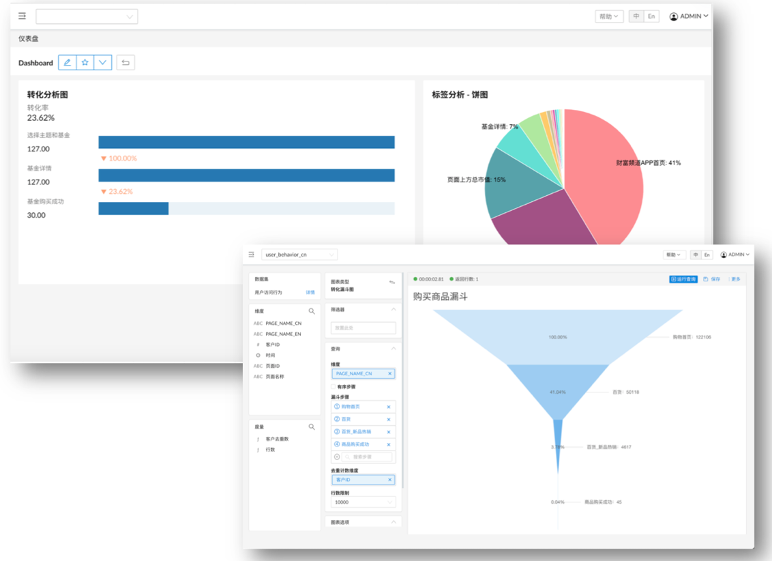Click the purple pie slice

click(547, 222)
